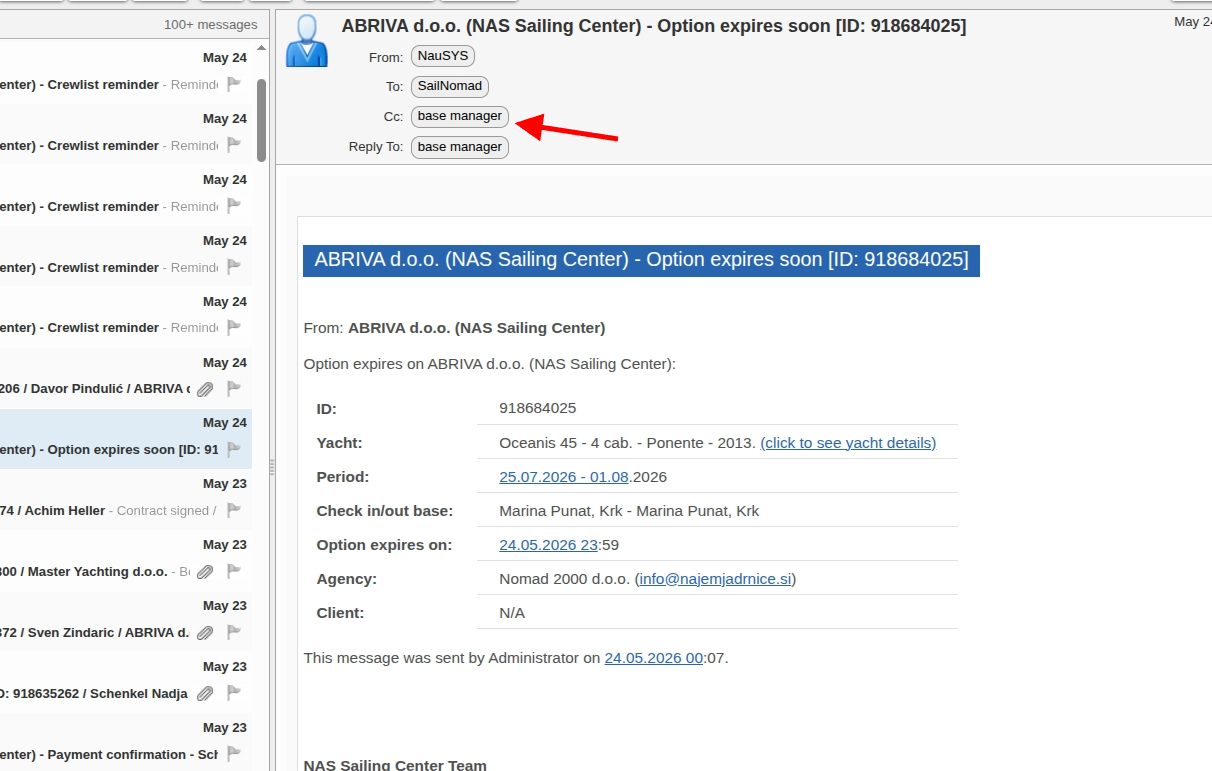Flag the Achim Heller contract signed message
Image resolution: width=1212 pixels, height=771 pixels.
(x=234, y=510)
